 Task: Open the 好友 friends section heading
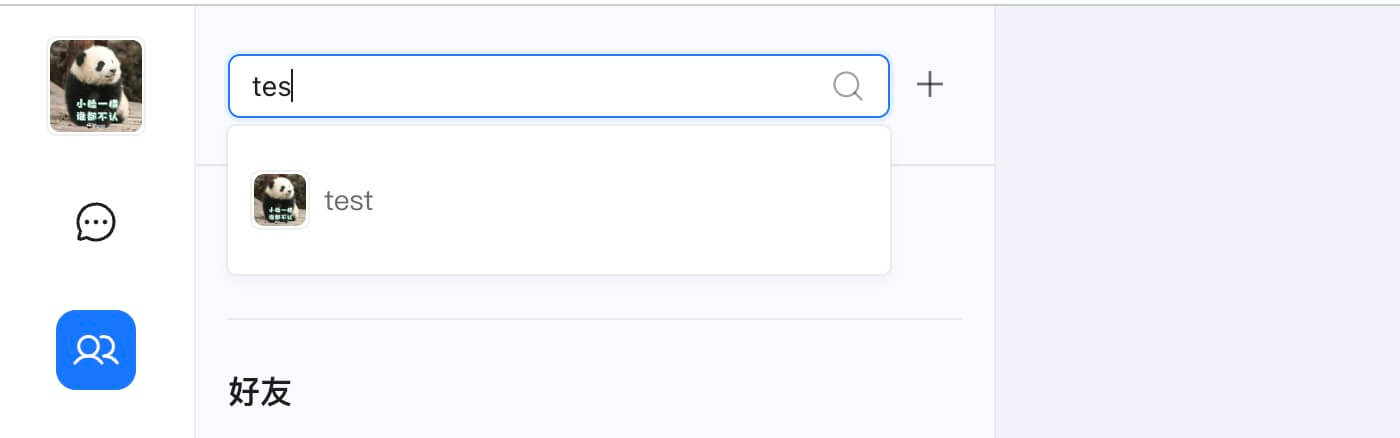point(260,393)
